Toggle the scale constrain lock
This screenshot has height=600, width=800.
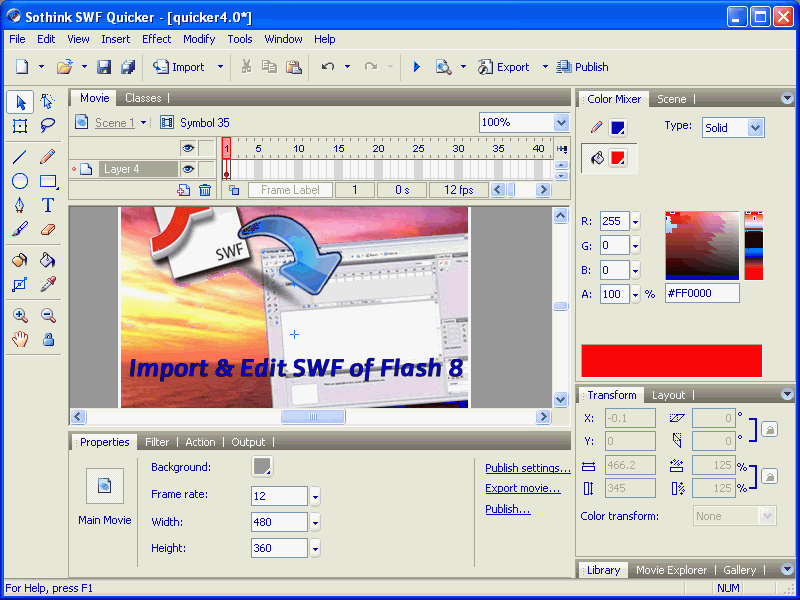coord(769,477)
